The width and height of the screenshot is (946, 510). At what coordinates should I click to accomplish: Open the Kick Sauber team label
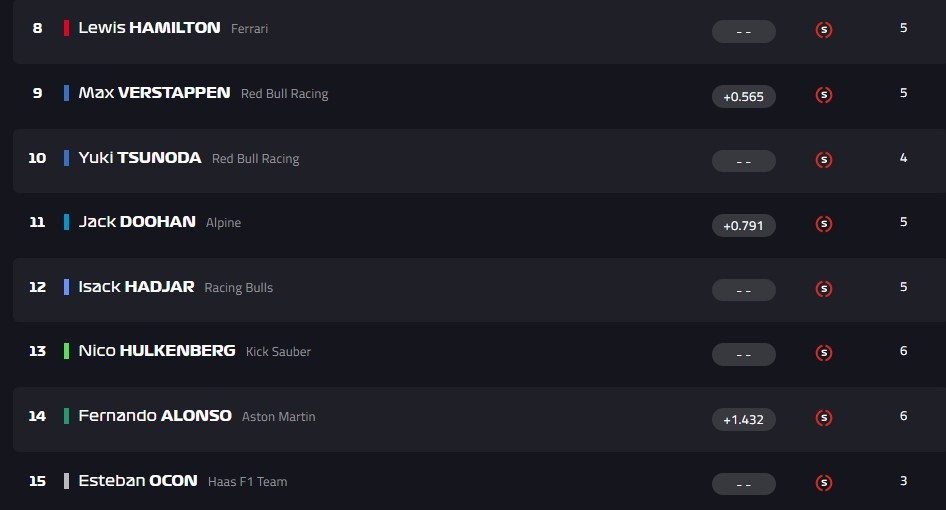278,352
